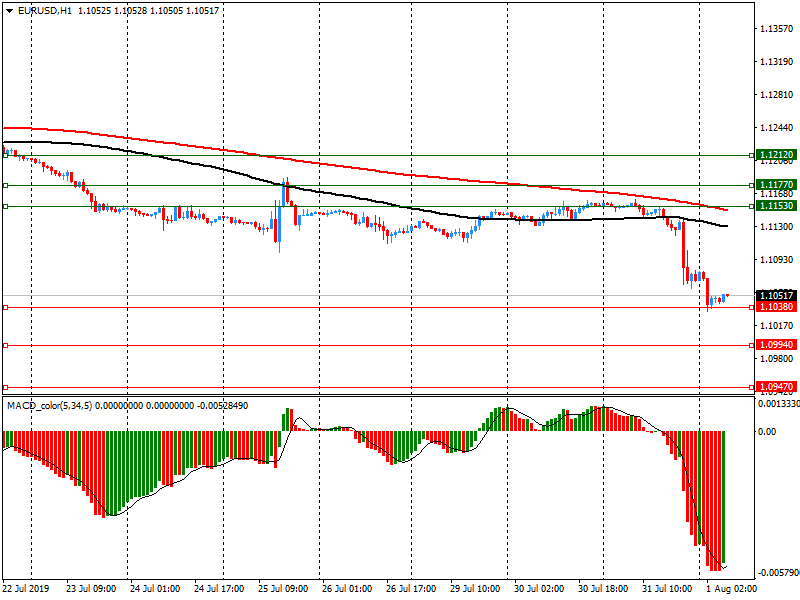The height and width of the screenshot is (600, 800).
Task: Select the 1.10380 red support label
Action: click(x=776, y=307)
